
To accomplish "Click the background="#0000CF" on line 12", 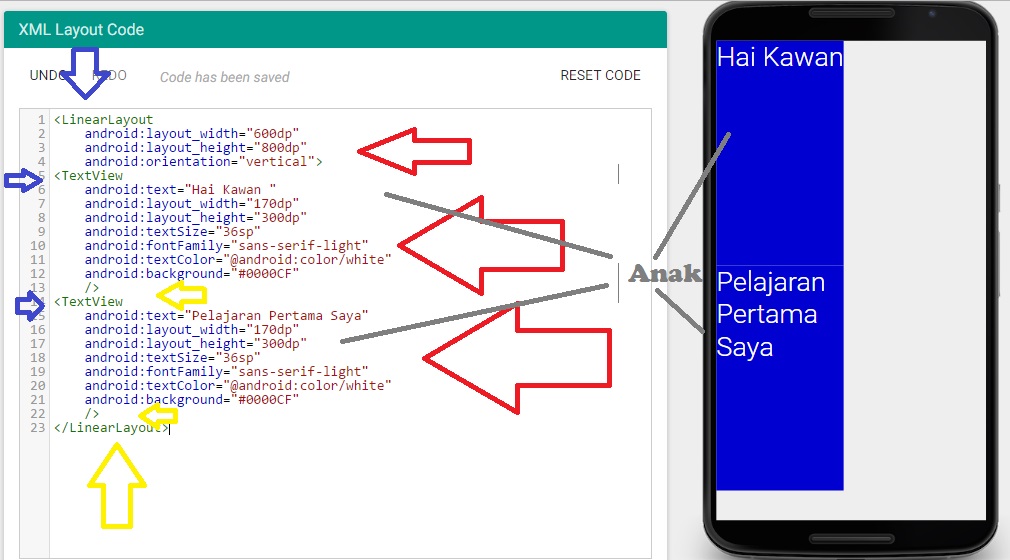I will 192,274.
